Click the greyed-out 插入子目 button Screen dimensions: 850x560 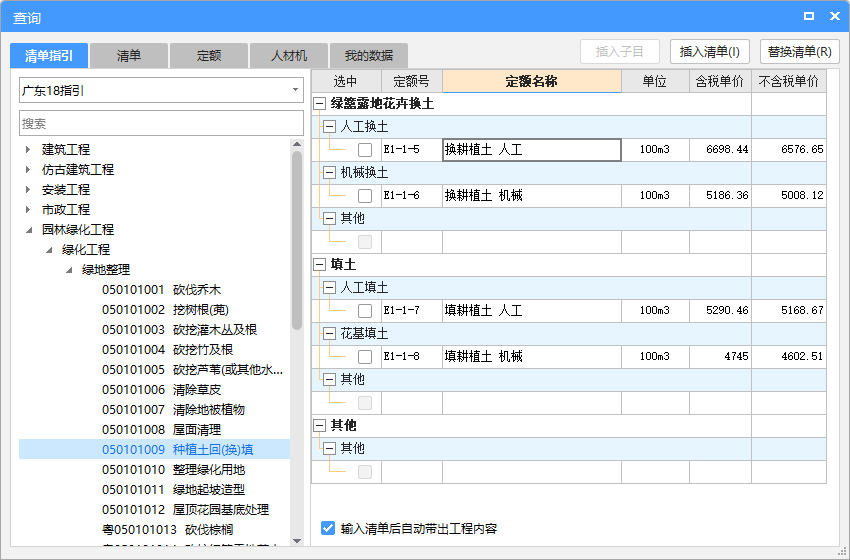[620, 52]
